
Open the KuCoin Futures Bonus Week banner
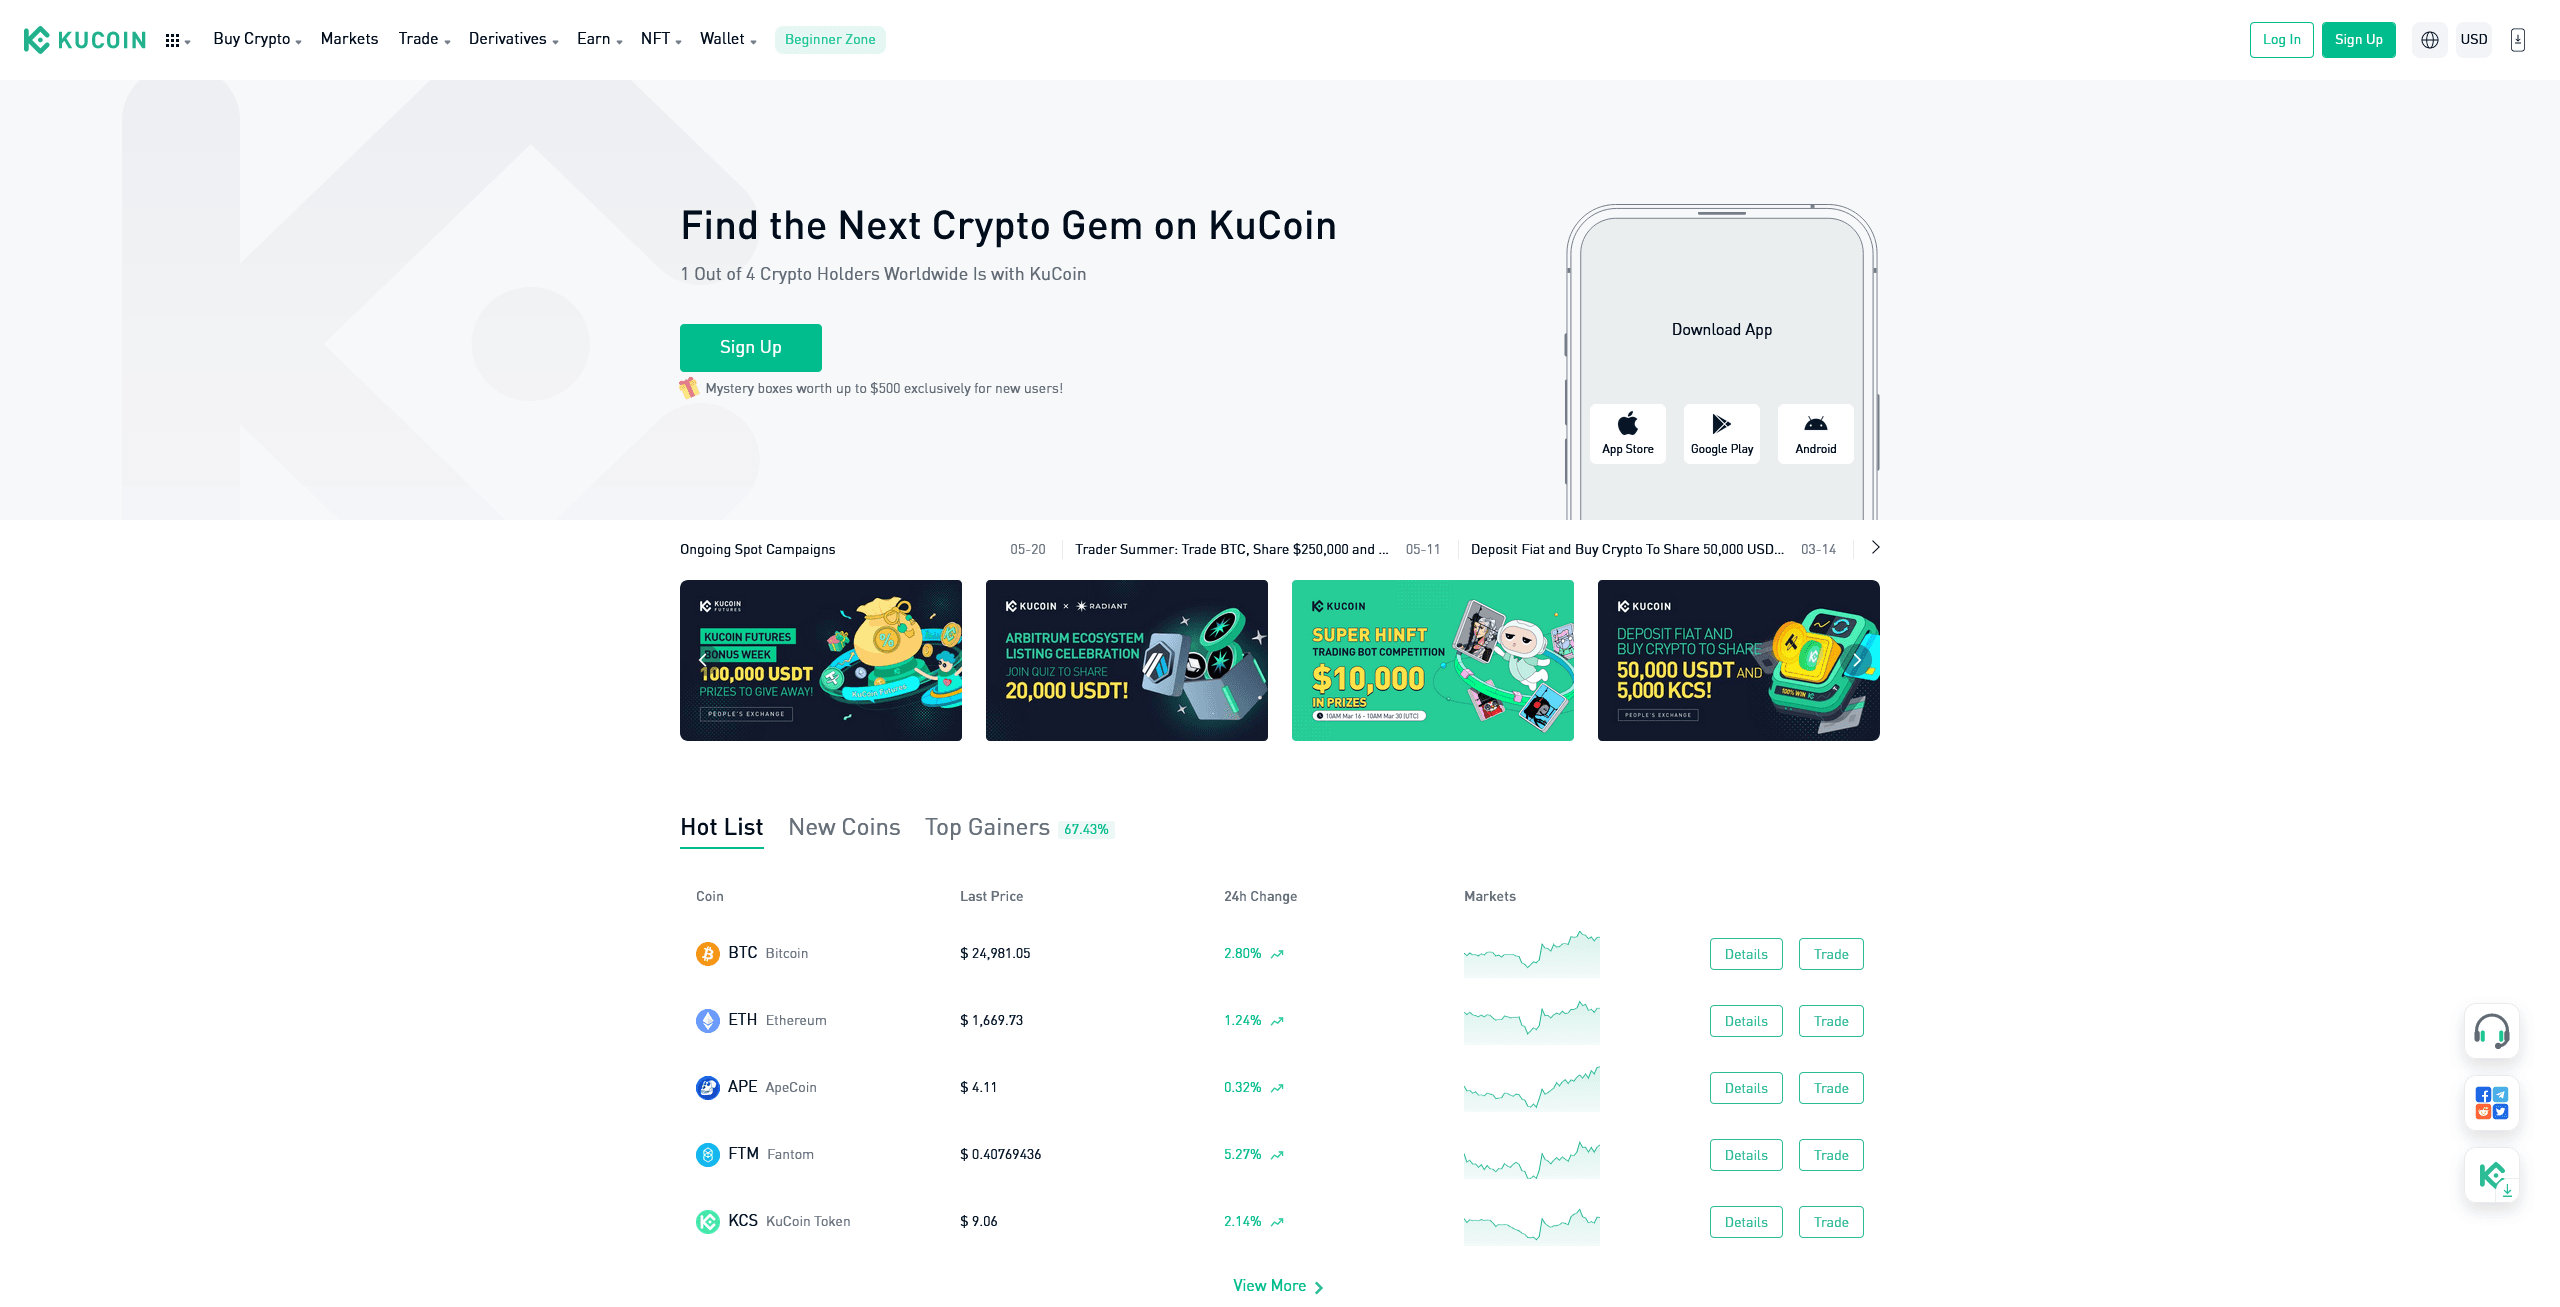821,660
